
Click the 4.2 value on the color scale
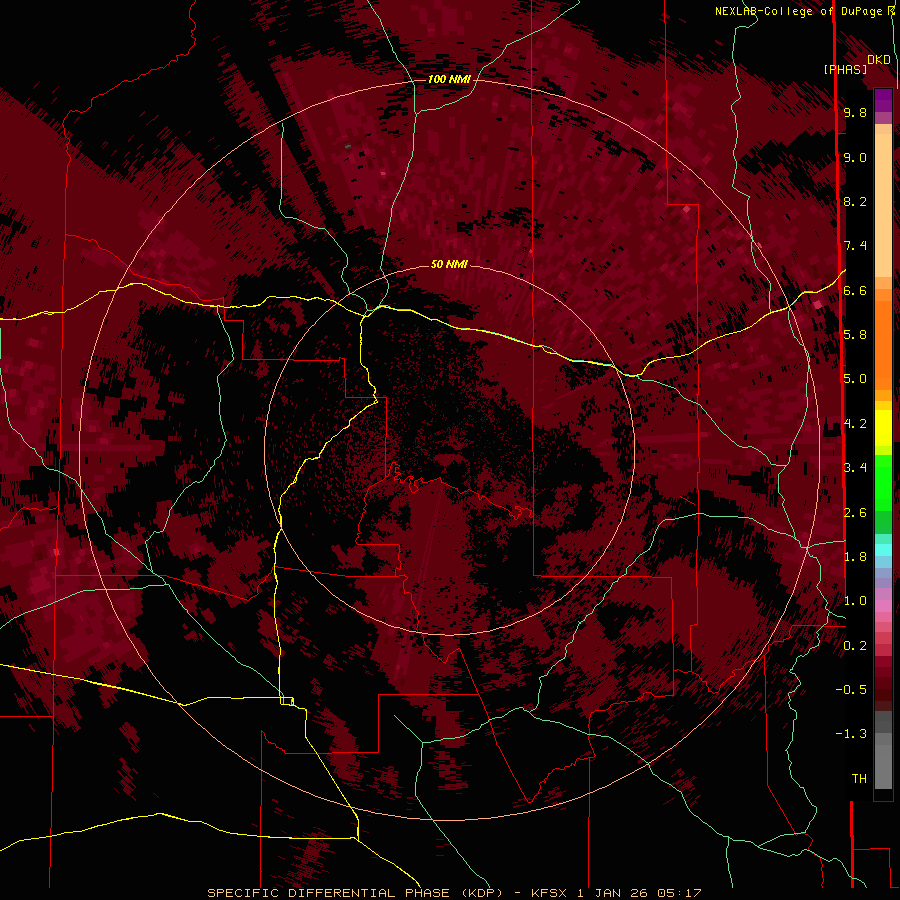(855, 424)
